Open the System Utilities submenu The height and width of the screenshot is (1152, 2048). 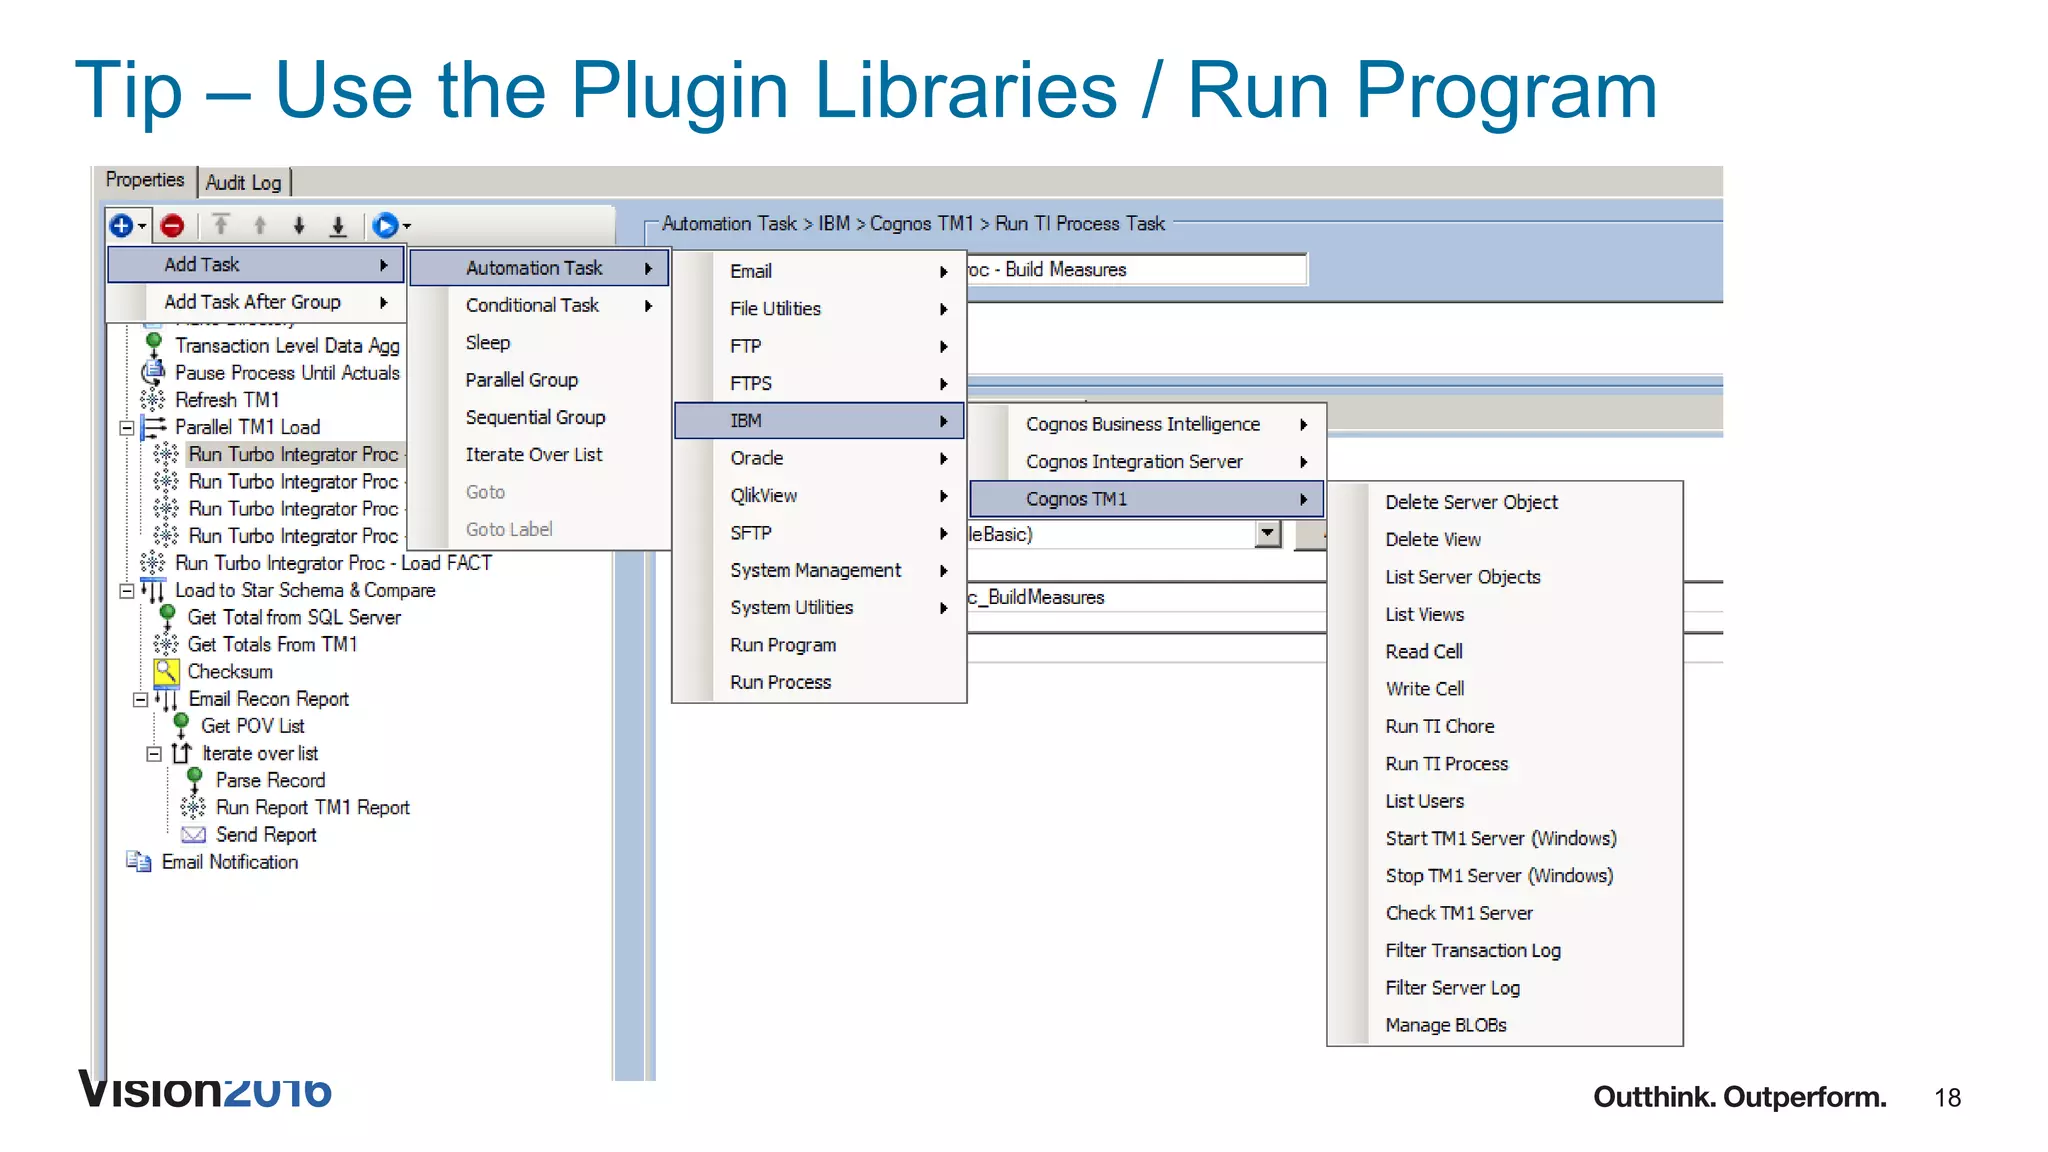[x=819, y=608]
